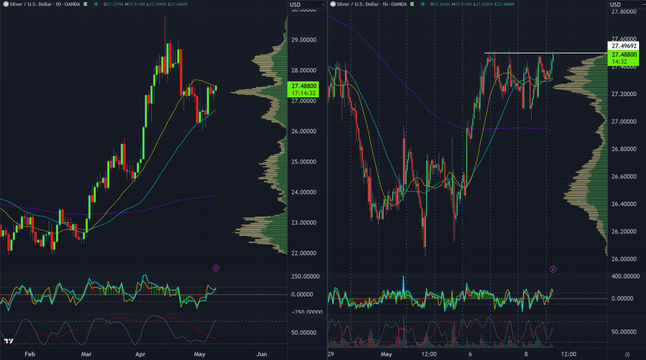646x360 pixels.
Task: Click the 22.00000 price axis label
Action: 304,253
